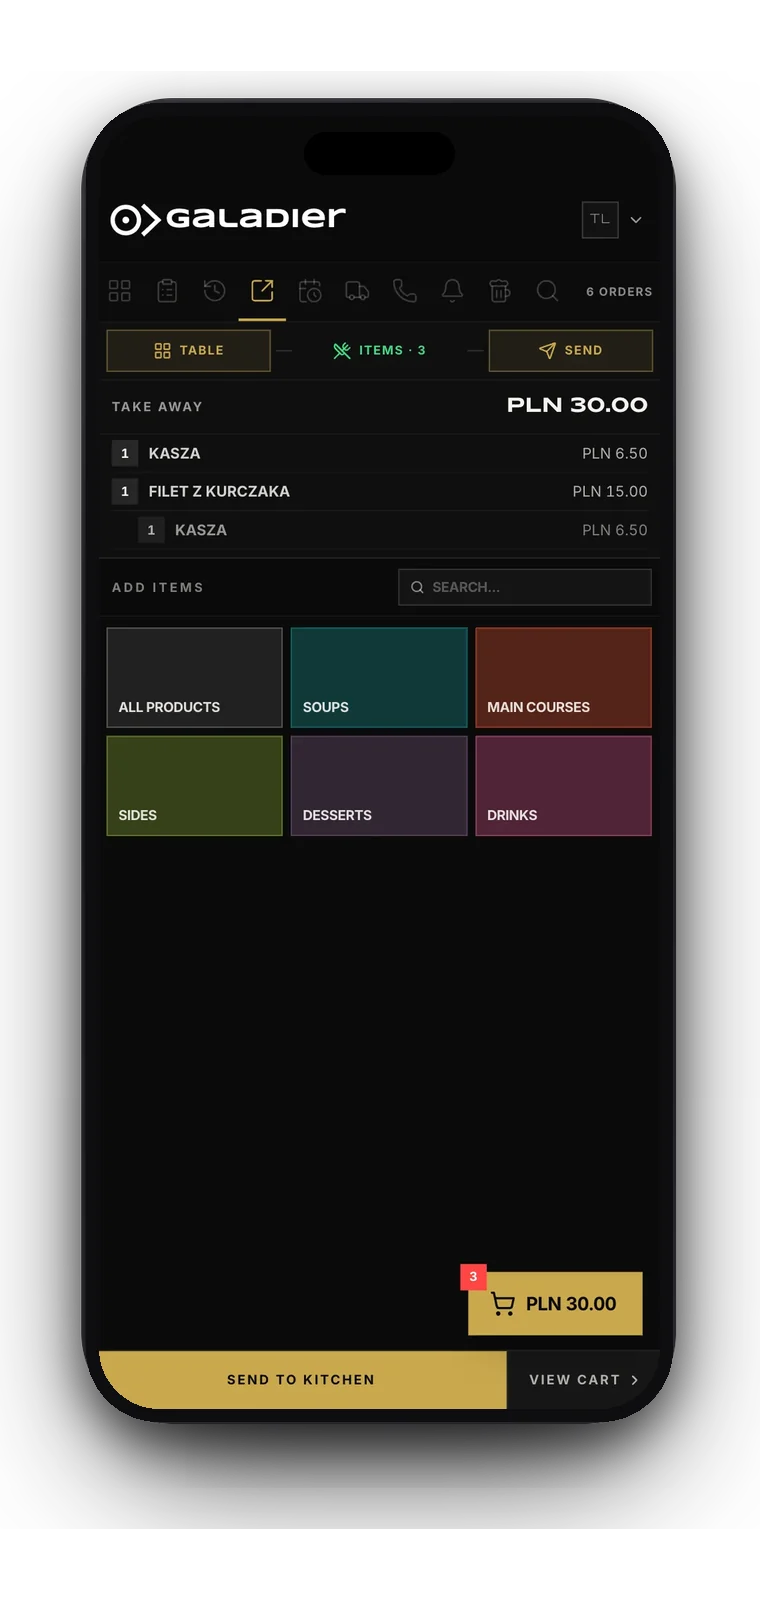Open the PLN 30.00 cart button
The image size is (760, 1601).
[x=555, y=1304]
